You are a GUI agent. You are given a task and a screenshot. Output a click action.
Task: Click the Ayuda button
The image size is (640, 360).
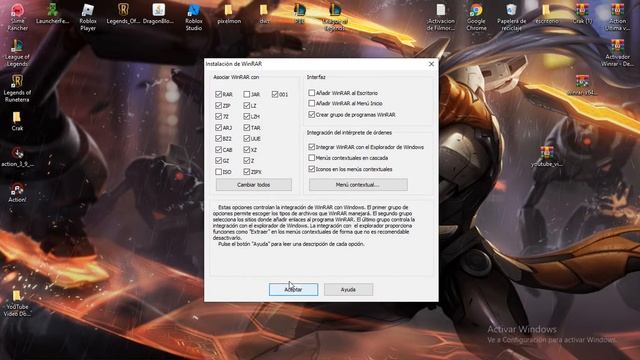(348, 289)
